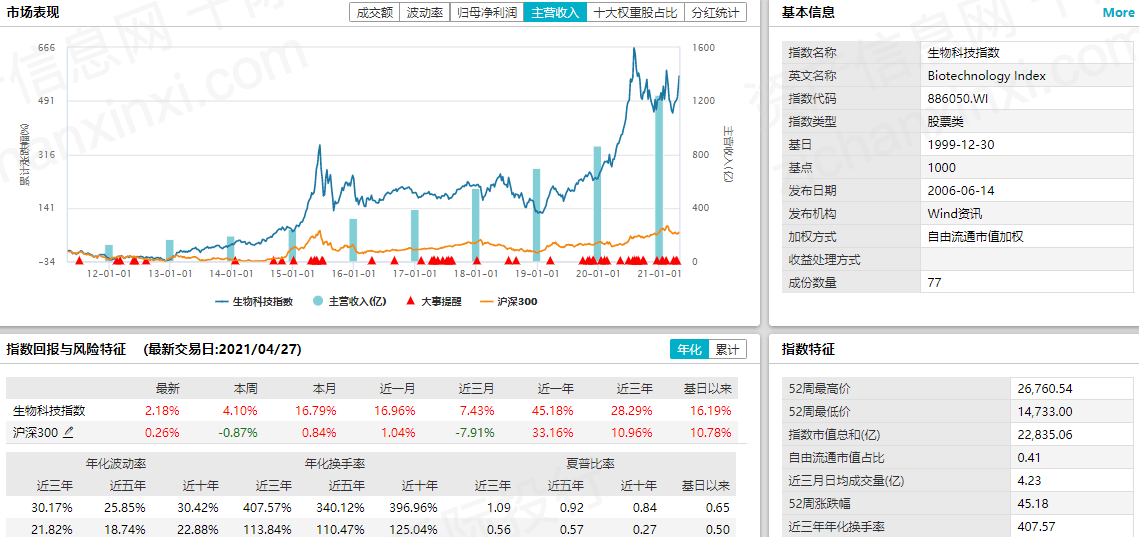The height and width of the screenshot is (537, 1139).
Task: Show the 归母净利润 chart tab
Action: pyautogui.click(x=486, y=12)
